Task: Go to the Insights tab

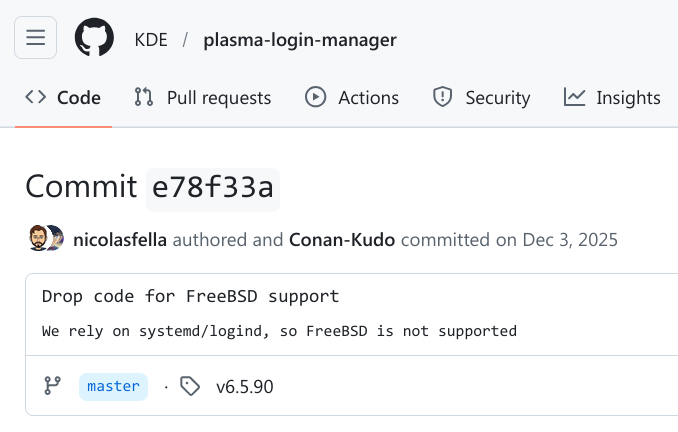Action: (612, 97)
